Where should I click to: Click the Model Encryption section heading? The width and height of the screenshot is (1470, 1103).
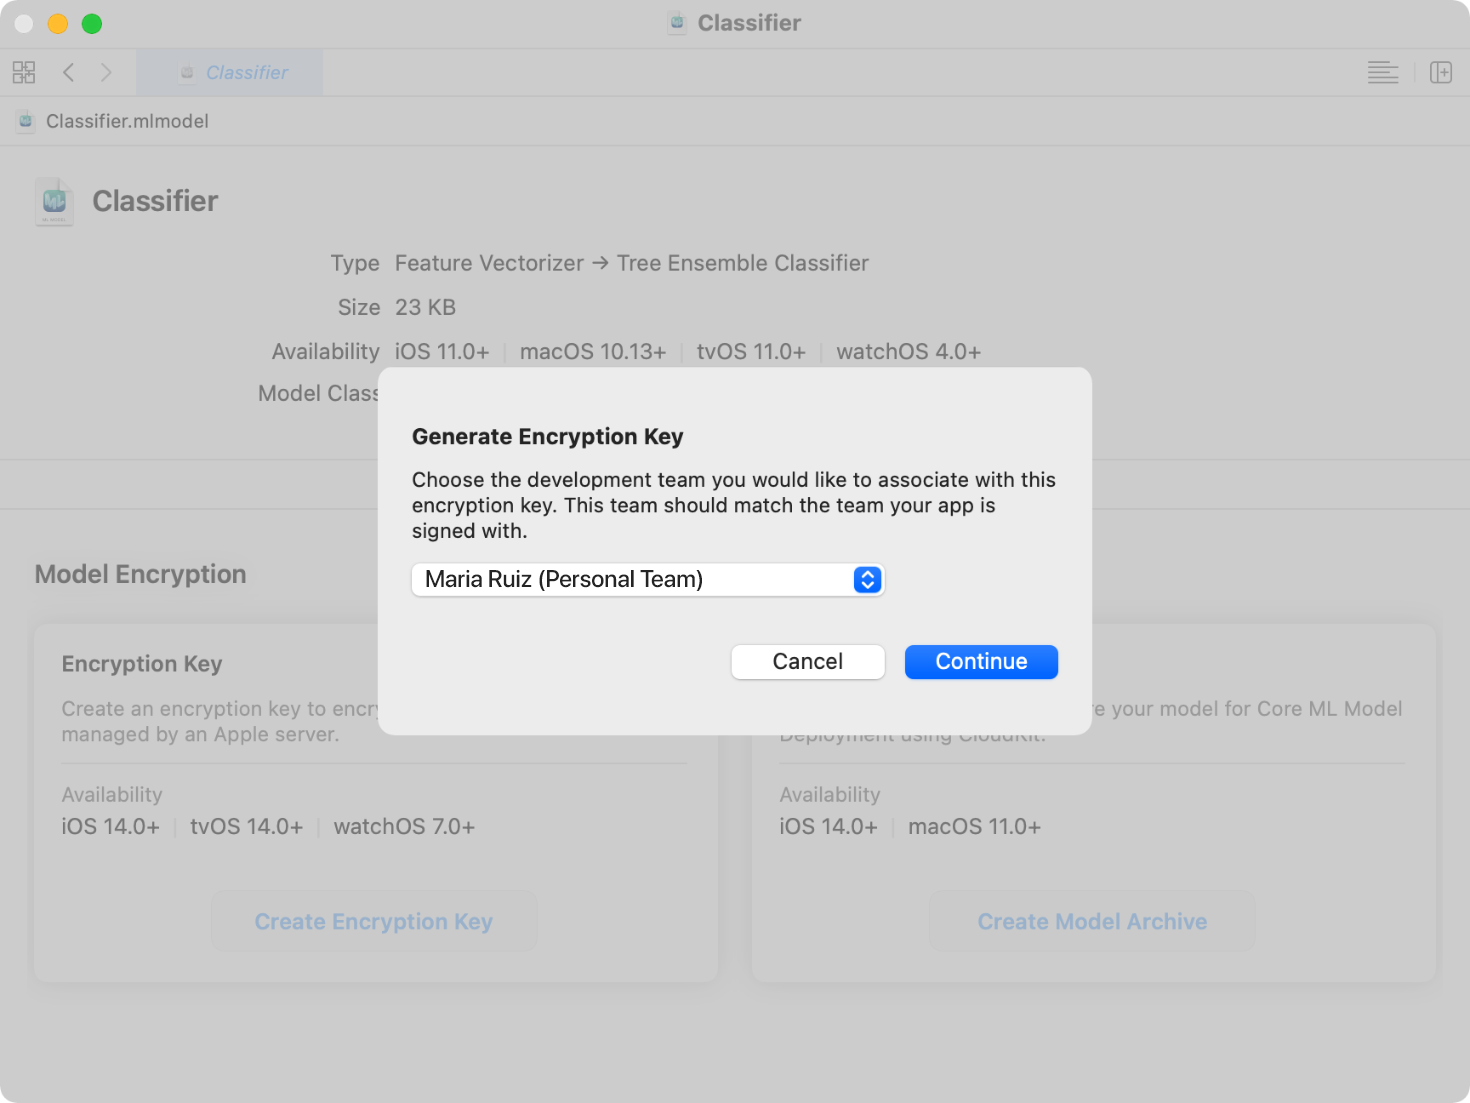(x=140, y=574)
